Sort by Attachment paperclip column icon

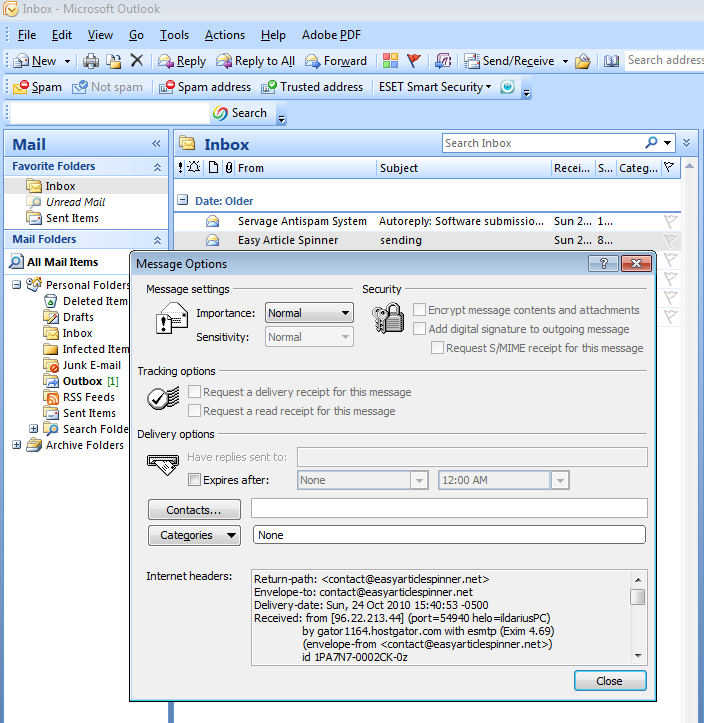[x=229, y=168]
